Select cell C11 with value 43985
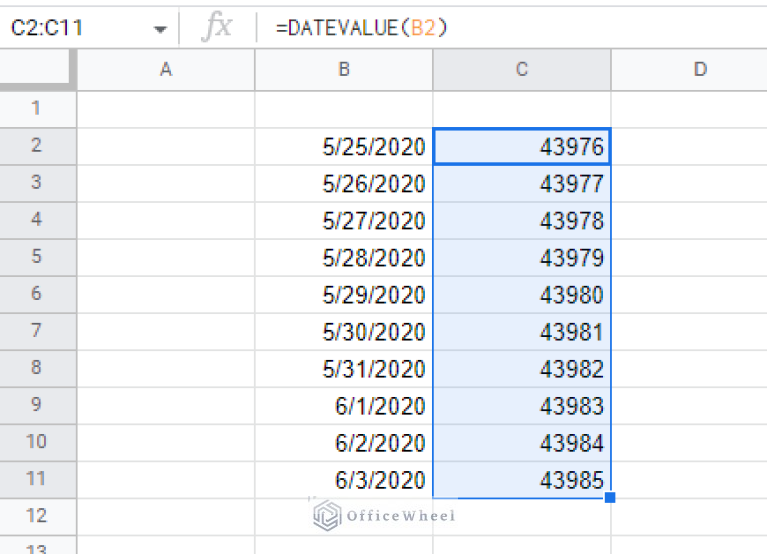This screenshot has width=767, height=554. point(522,480)
